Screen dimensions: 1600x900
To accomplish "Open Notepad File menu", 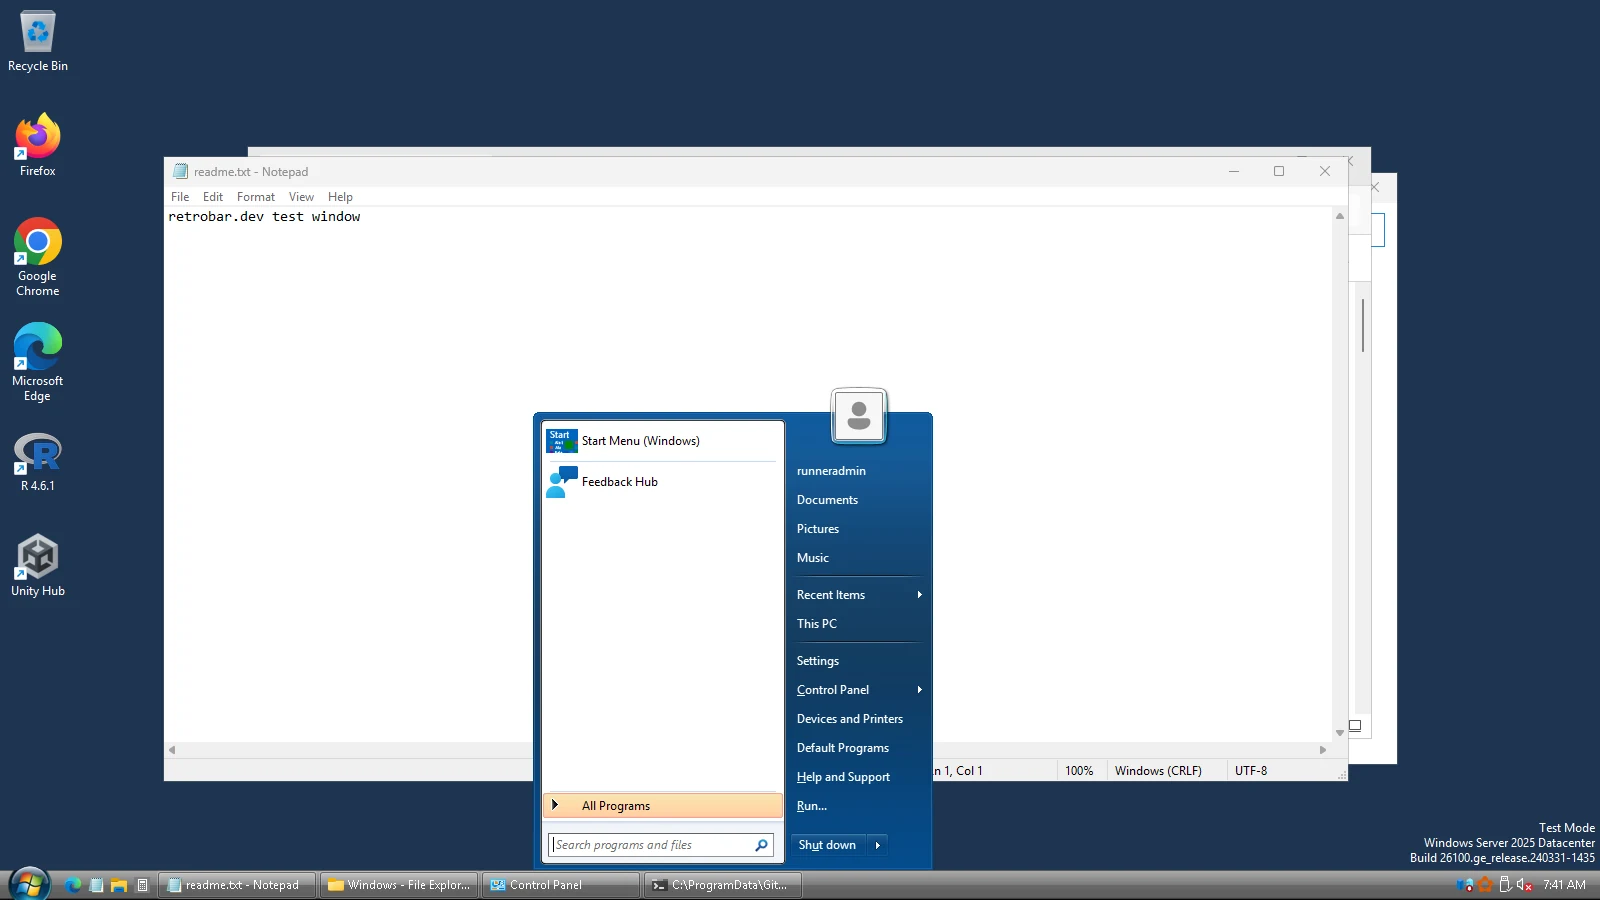I will tap(180, 197).
